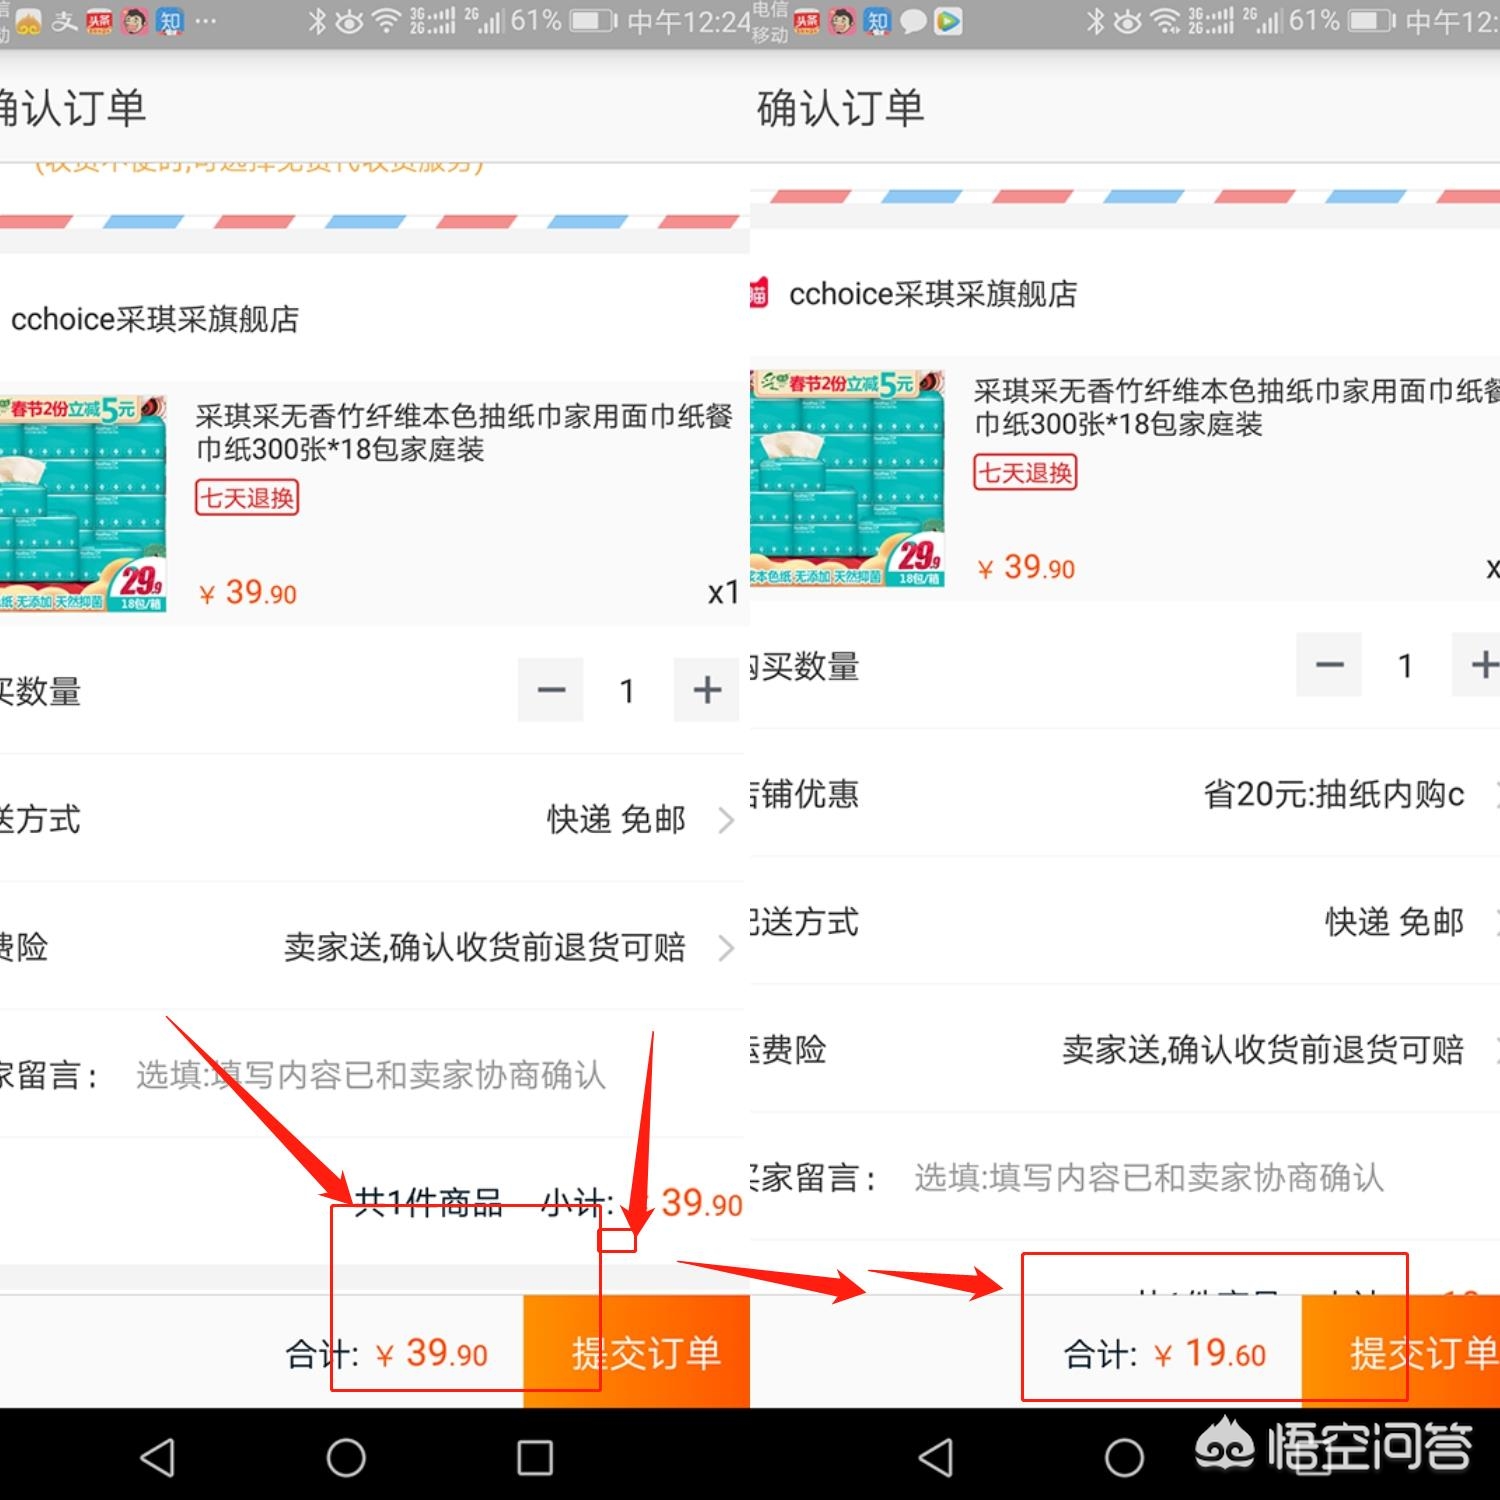Image resolution: width=1500 pixels, height=1500 pixels.
Task: Tap the 共1件商品 item count text
Action: click(x=428, y=1203)
